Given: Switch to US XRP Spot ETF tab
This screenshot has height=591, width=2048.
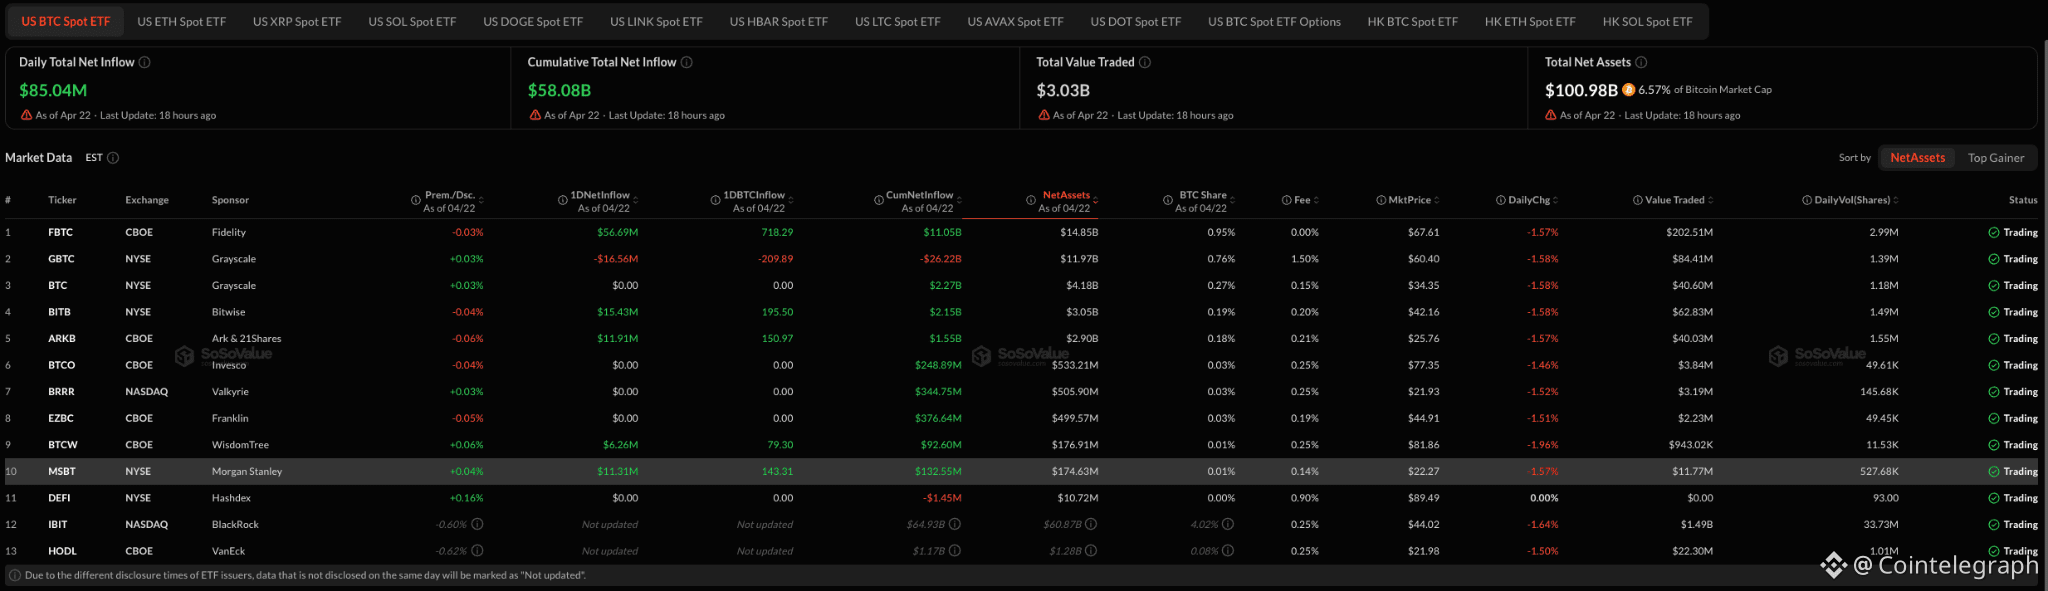Looking at the screenshot, I should pos(297,21).
